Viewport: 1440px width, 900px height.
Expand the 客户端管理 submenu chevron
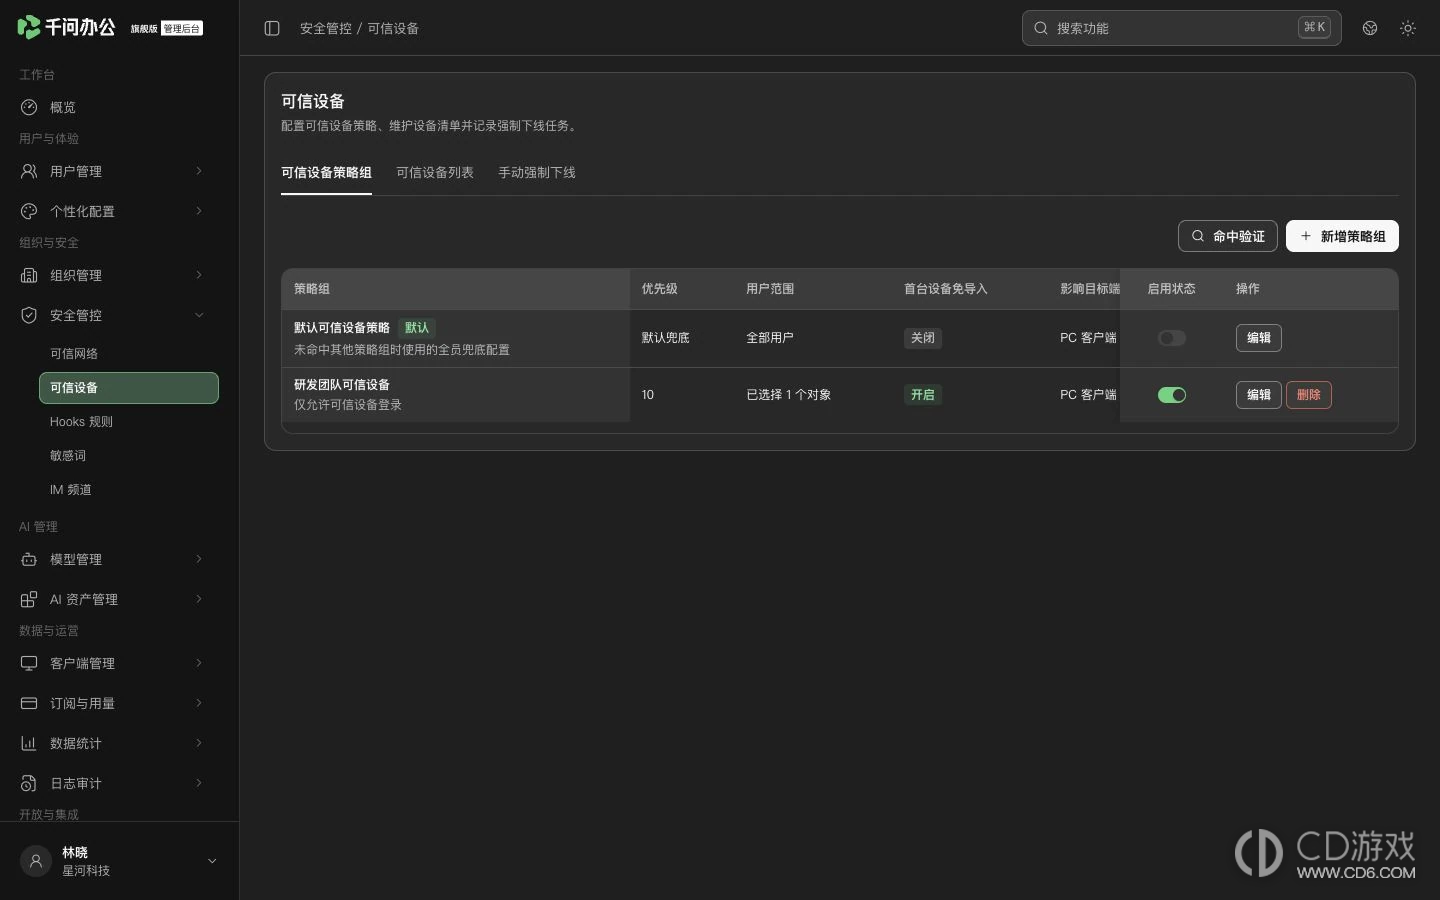pos(199,663)
